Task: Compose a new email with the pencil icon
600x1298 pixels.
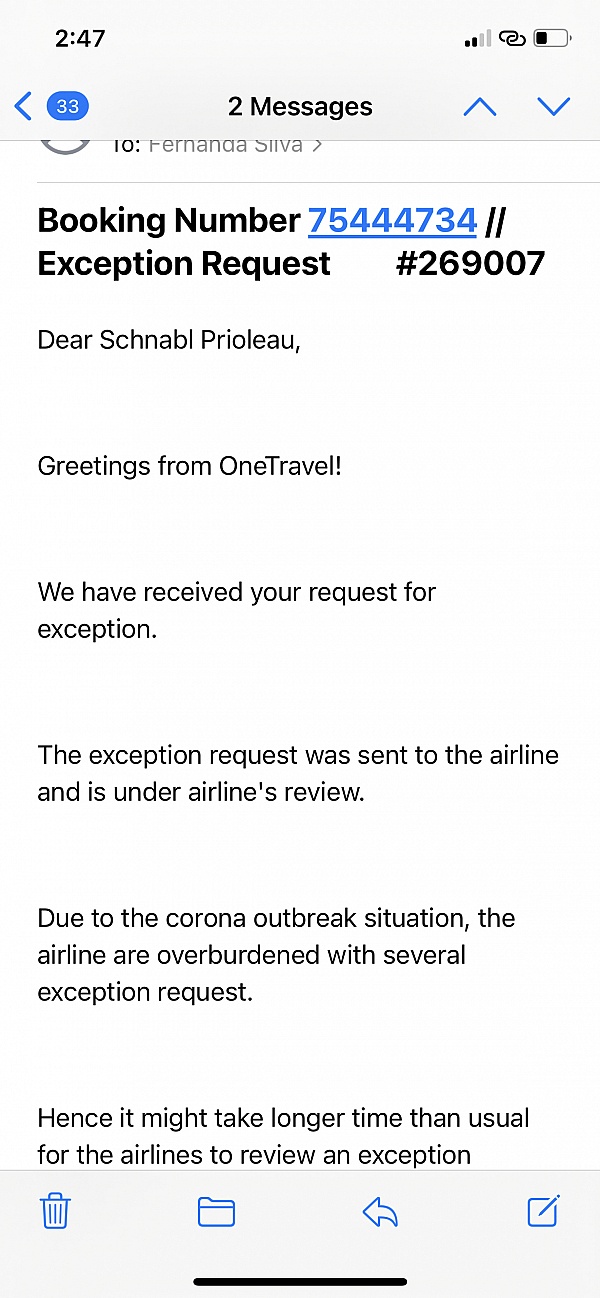Action: [542, 1212]
